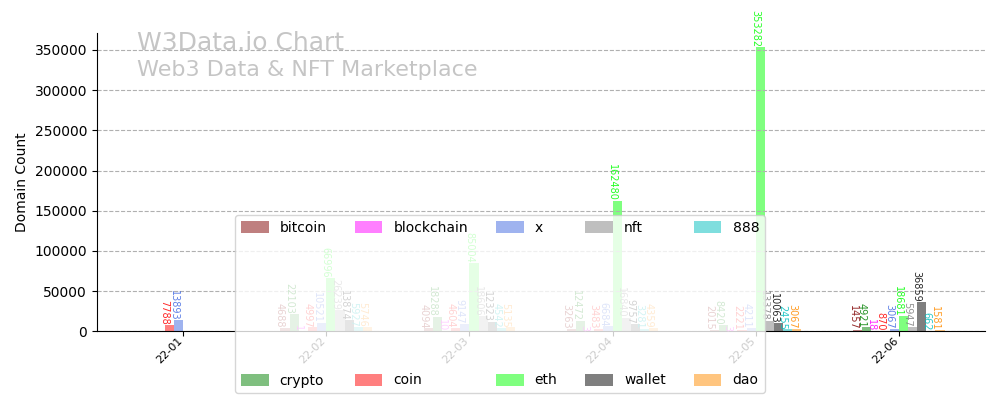Click the Domain Count y-axis label
This screenshot has height=400, width=1000.
(x=21, y=182)
